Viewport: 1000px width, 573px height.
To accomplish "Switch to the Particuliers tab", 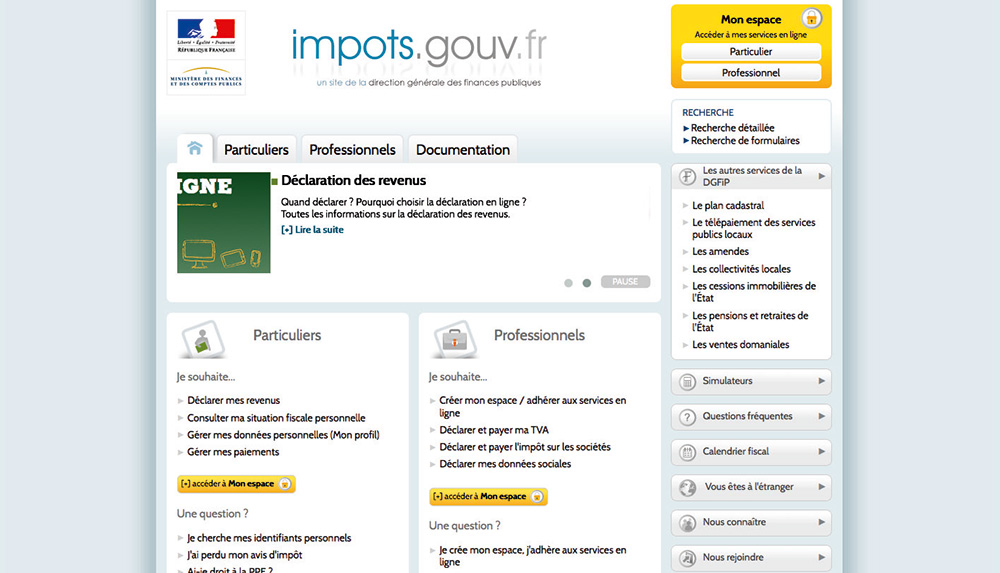I will click(256, 149).
